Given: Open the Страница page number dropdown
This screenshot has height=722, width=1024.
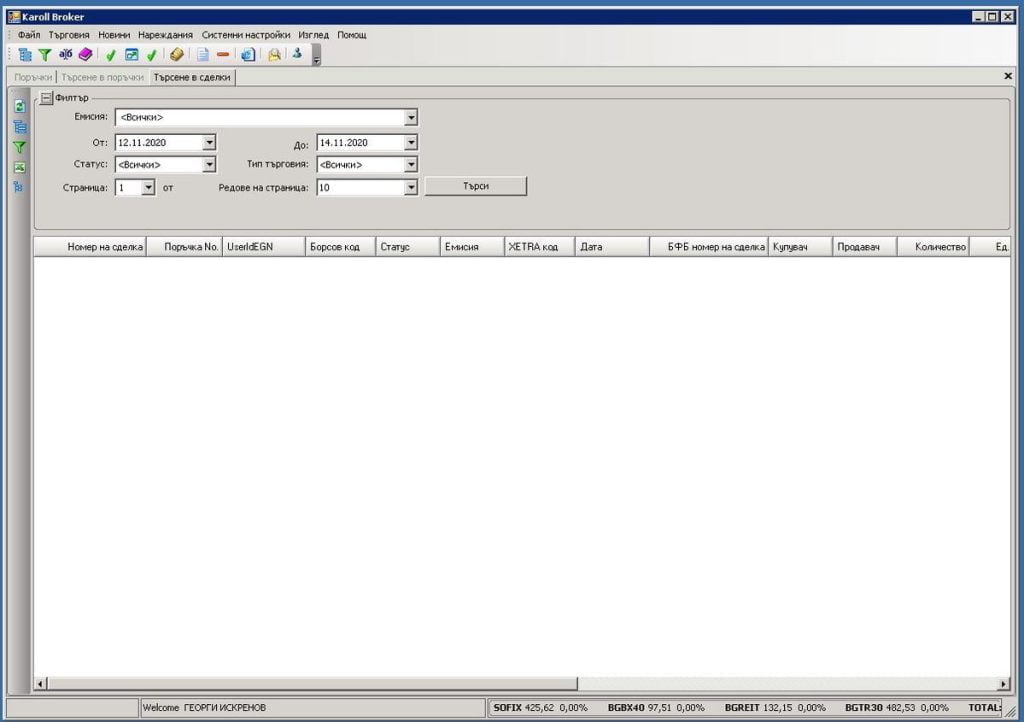Looking at the screenshot, I should [148, 187].
